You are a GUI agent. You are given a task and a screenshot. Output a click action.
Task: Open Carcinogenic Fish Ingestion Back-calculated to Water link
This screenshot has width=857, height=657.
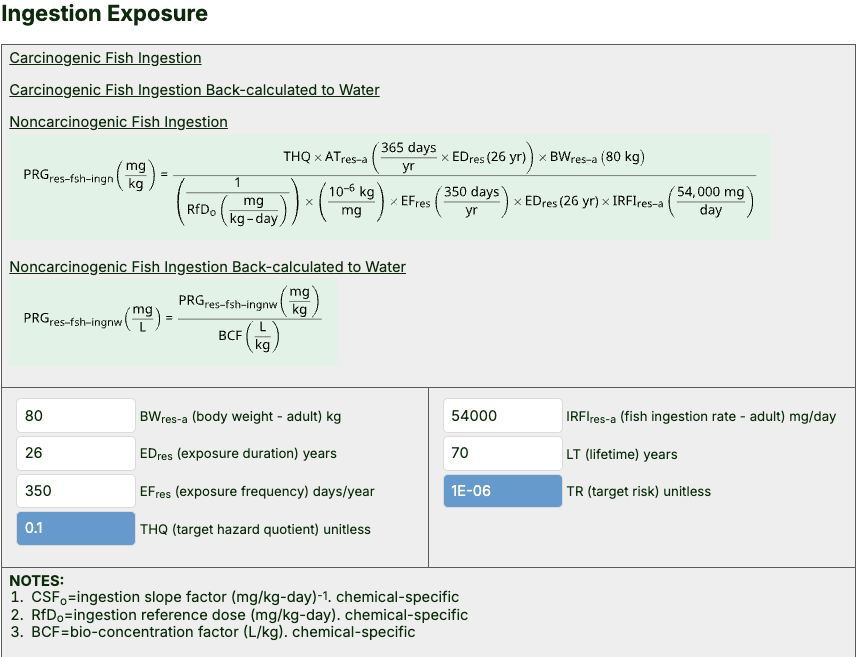coord(194,90)
